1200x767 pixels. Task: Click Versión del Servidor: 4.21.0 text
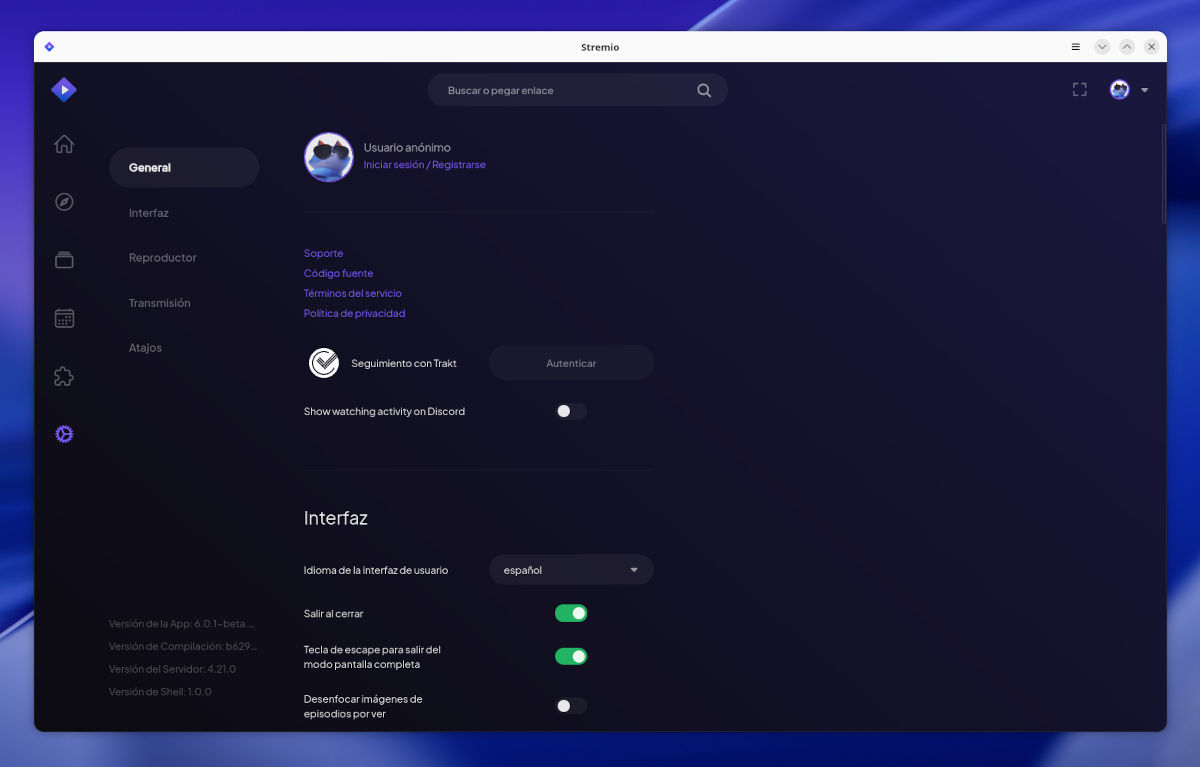pos(172,669)
